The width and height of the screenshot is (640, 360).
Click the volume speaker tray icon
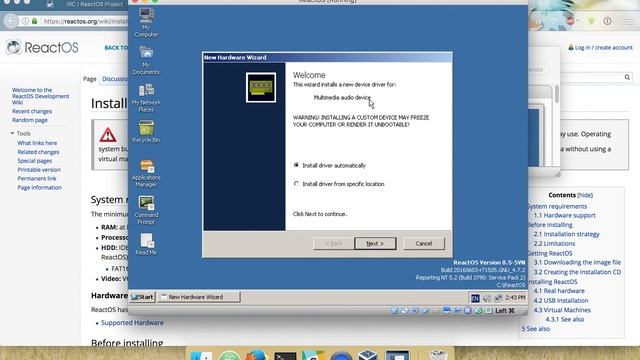click(x=487, y=298)
